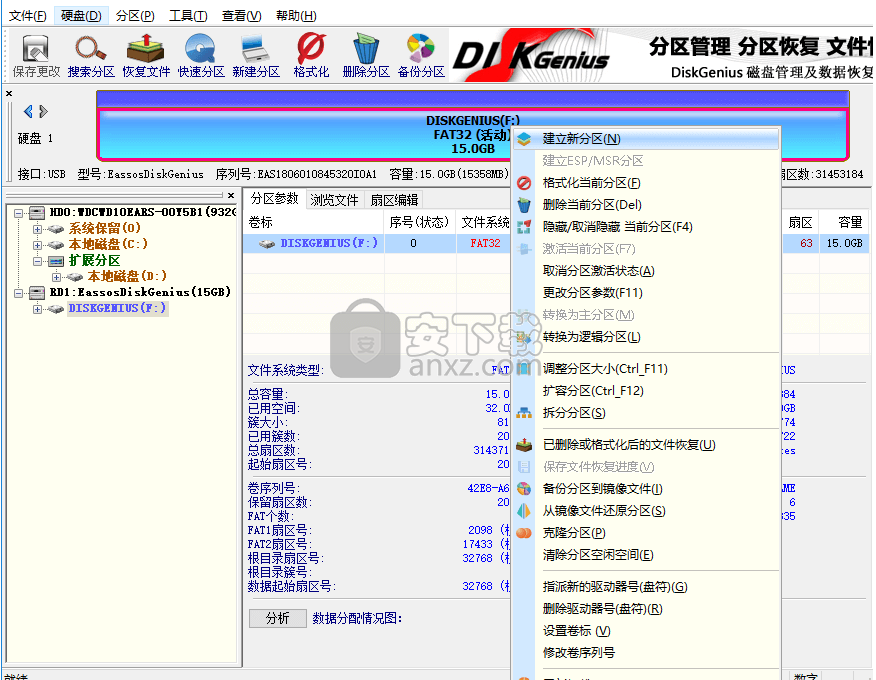This screenshot has height=680, width=876.
Task: Select 系统保留(0) in the disk tree
Action: [x=105, y=228]
